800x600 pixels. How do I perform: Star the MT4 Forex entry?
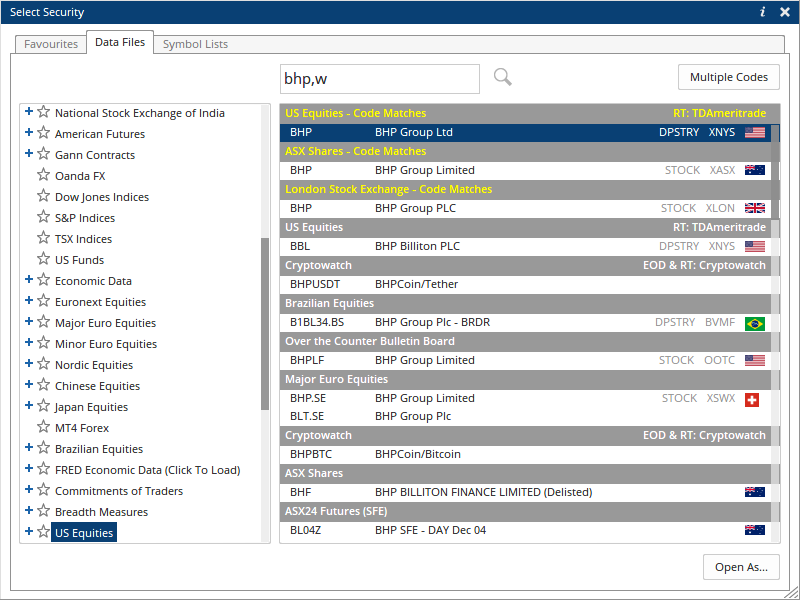(44, 427)
